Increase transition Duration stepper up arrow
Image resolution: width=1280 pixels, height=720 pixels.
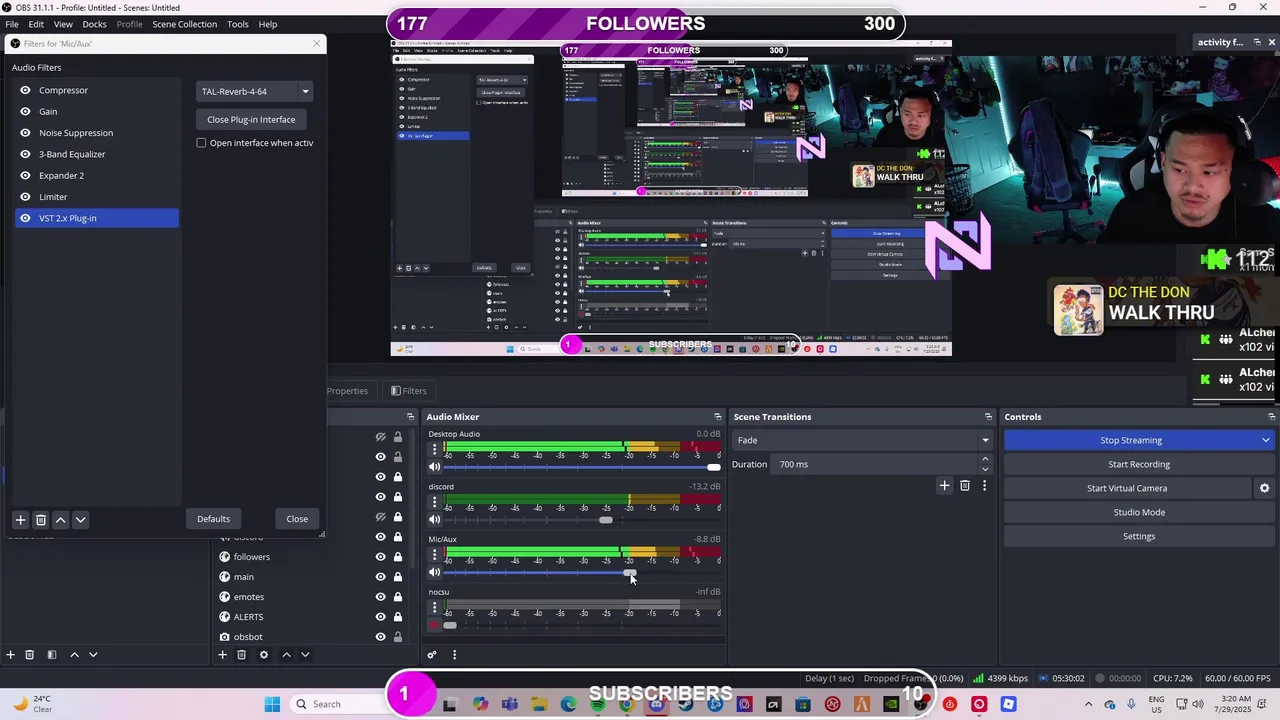point(985,459)
